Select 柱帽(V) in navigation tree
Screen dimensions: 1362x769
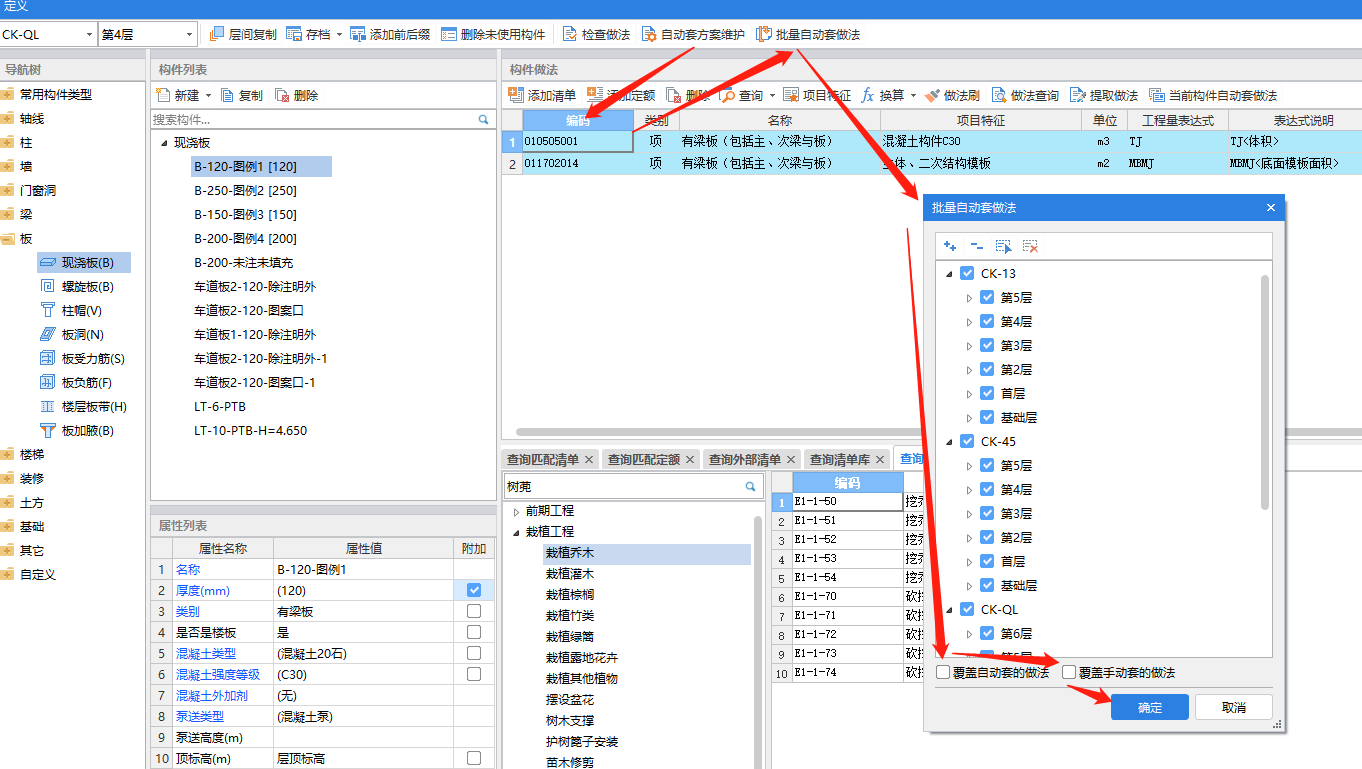(71, 310)
